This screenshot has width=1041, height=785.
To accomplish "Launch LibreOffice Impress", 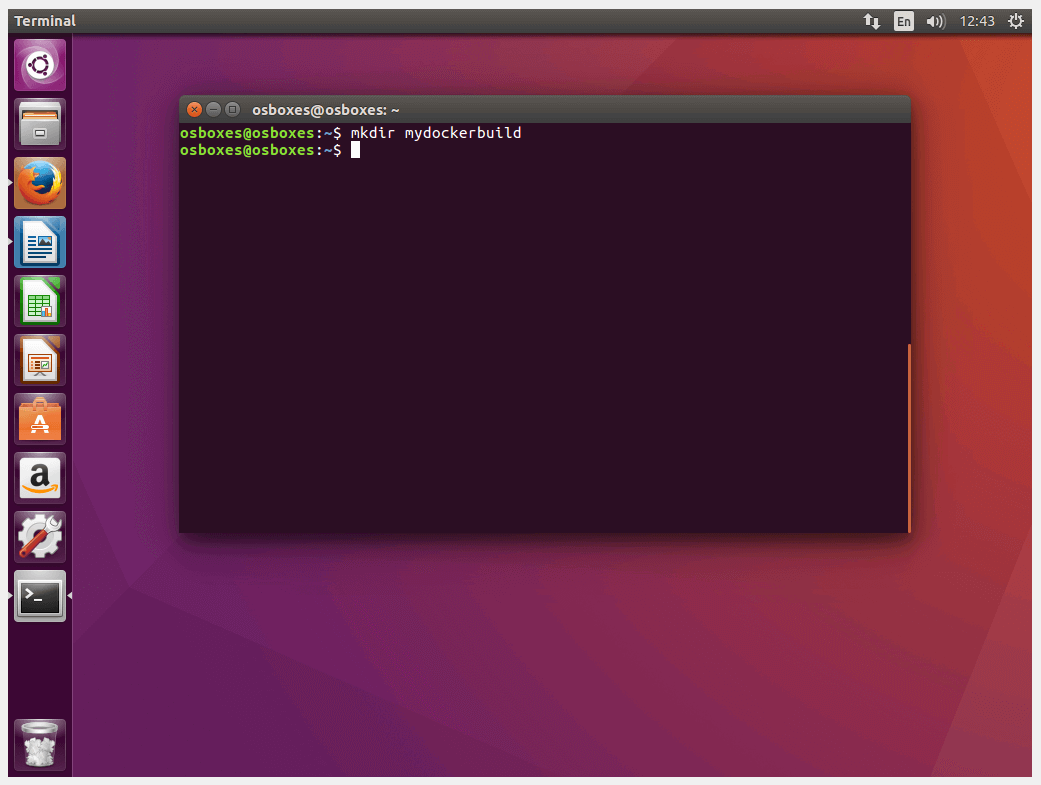I will pyautogui.click(x=39, y=360).
